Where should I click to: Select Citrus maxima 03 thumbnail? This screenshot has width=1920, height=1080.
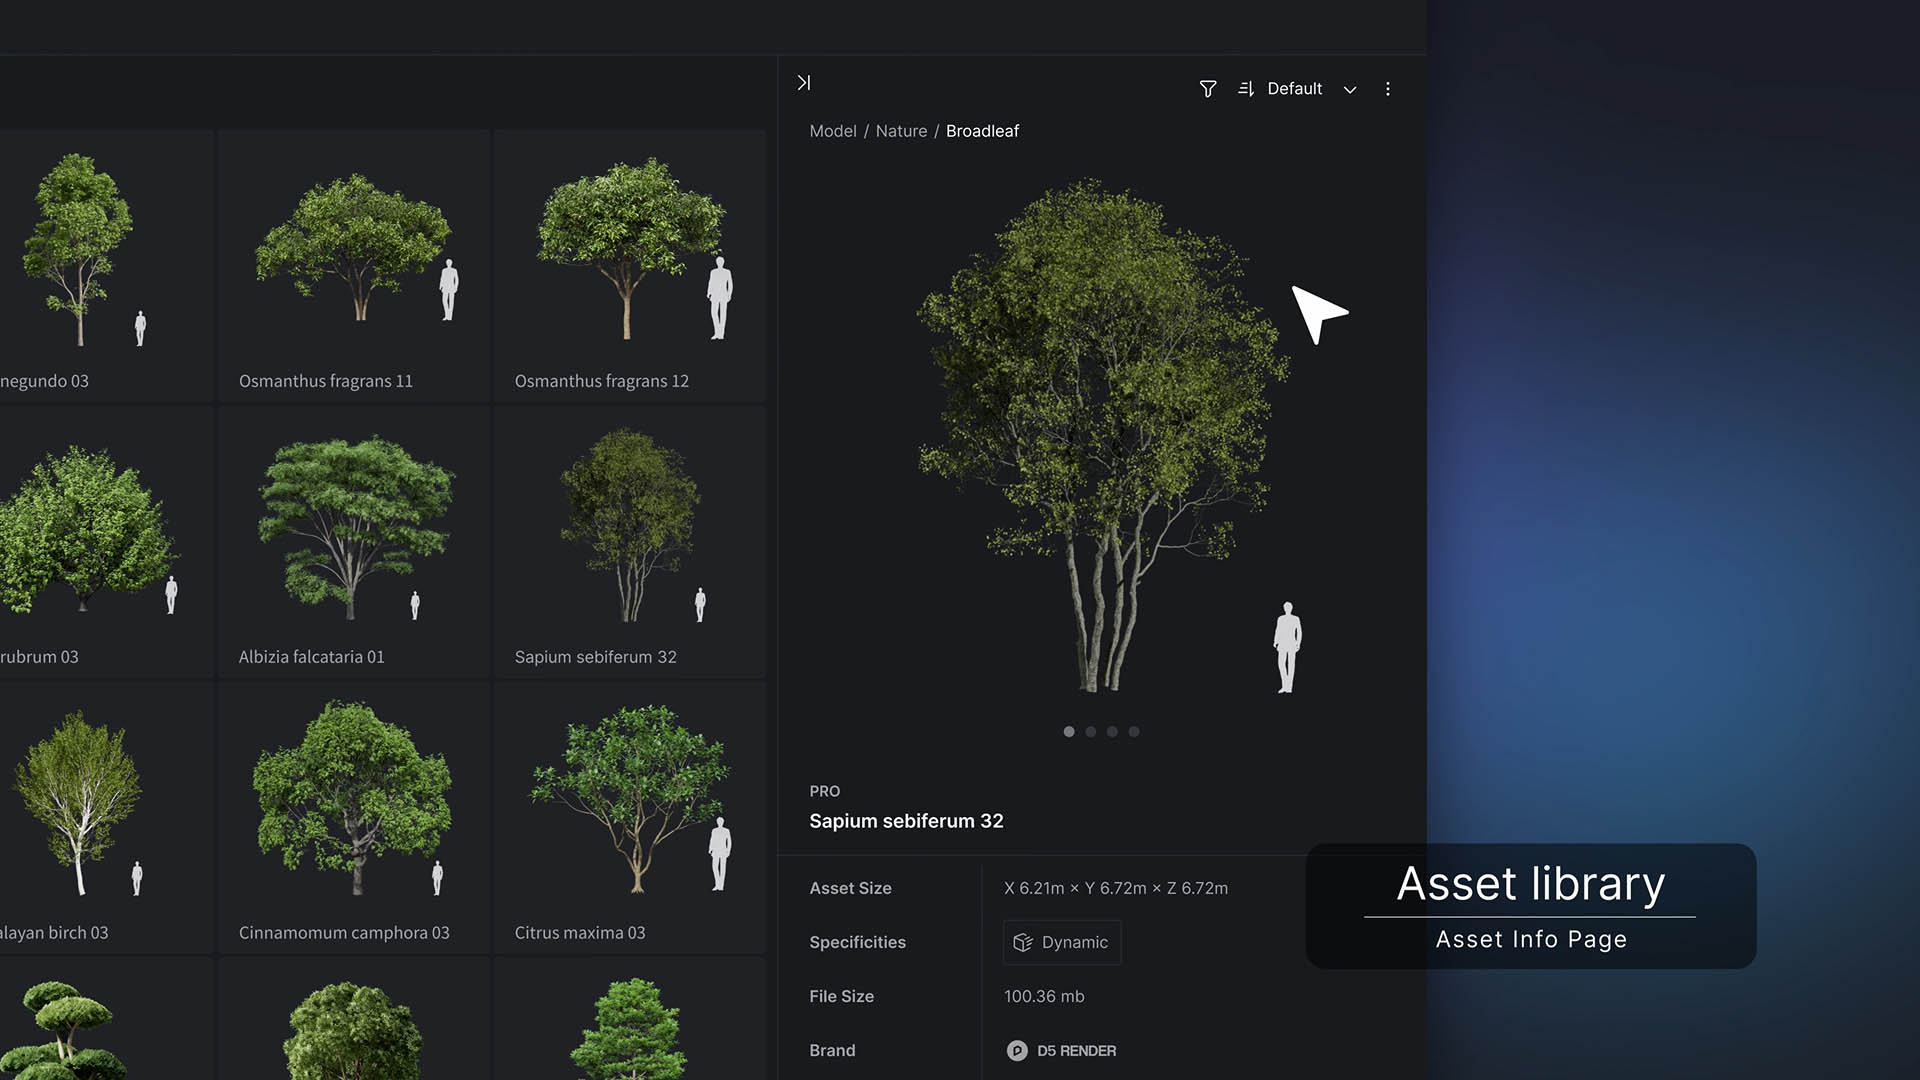point(630,815)
